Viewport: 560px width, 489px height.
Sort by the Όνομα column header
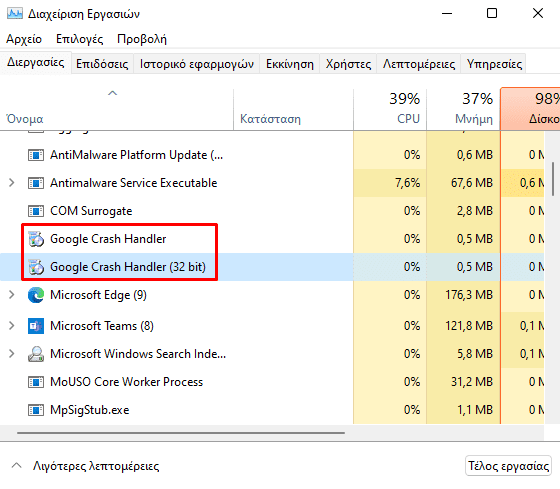pos(117,109)
